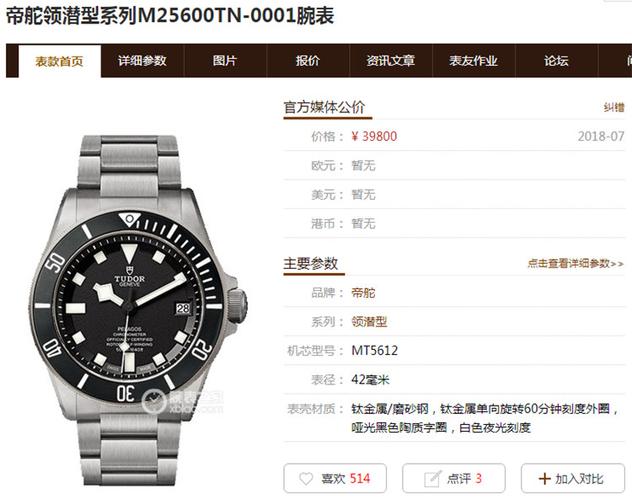Switch to the 详细参数 tab
This screenshot has width=632, height=500.
[x=142, y=60]
